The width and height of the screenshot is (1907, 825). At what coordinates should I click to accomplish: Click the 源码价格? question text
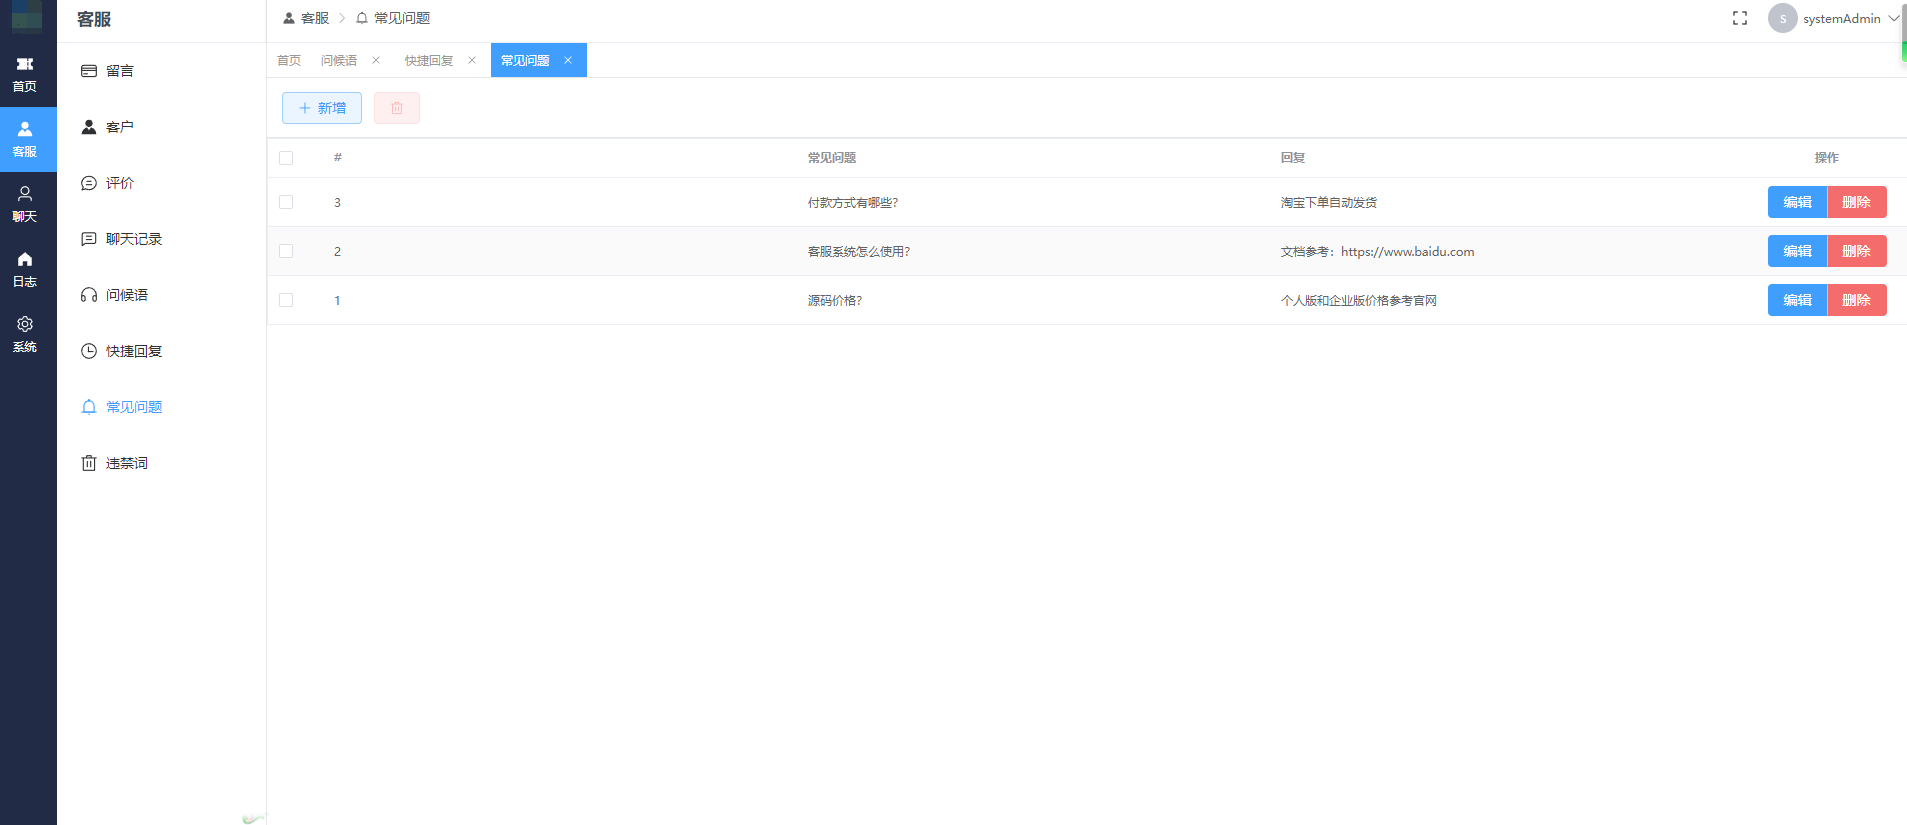click(835, 301)
